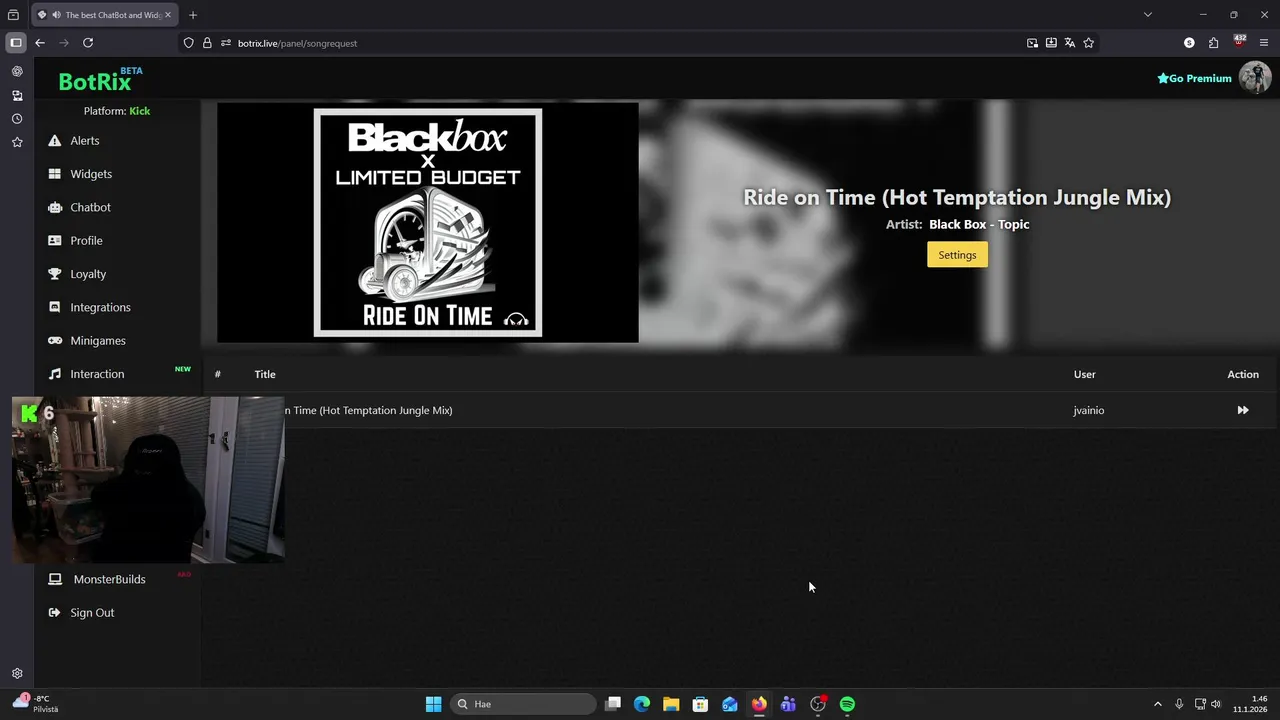Open history sidebar clock icon
Viewport: 1280px width, 720px height.
[x=17, y=119]
